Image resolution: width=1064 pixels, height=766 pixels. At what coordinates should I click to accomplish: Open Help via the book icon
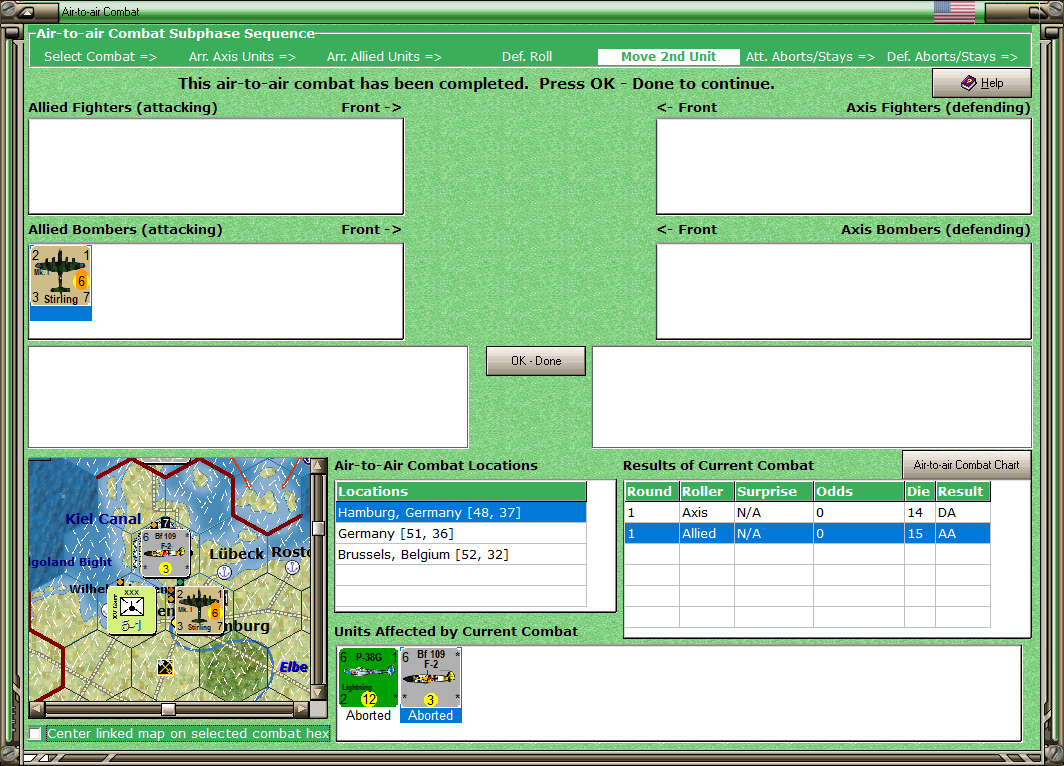pos(982,83)
